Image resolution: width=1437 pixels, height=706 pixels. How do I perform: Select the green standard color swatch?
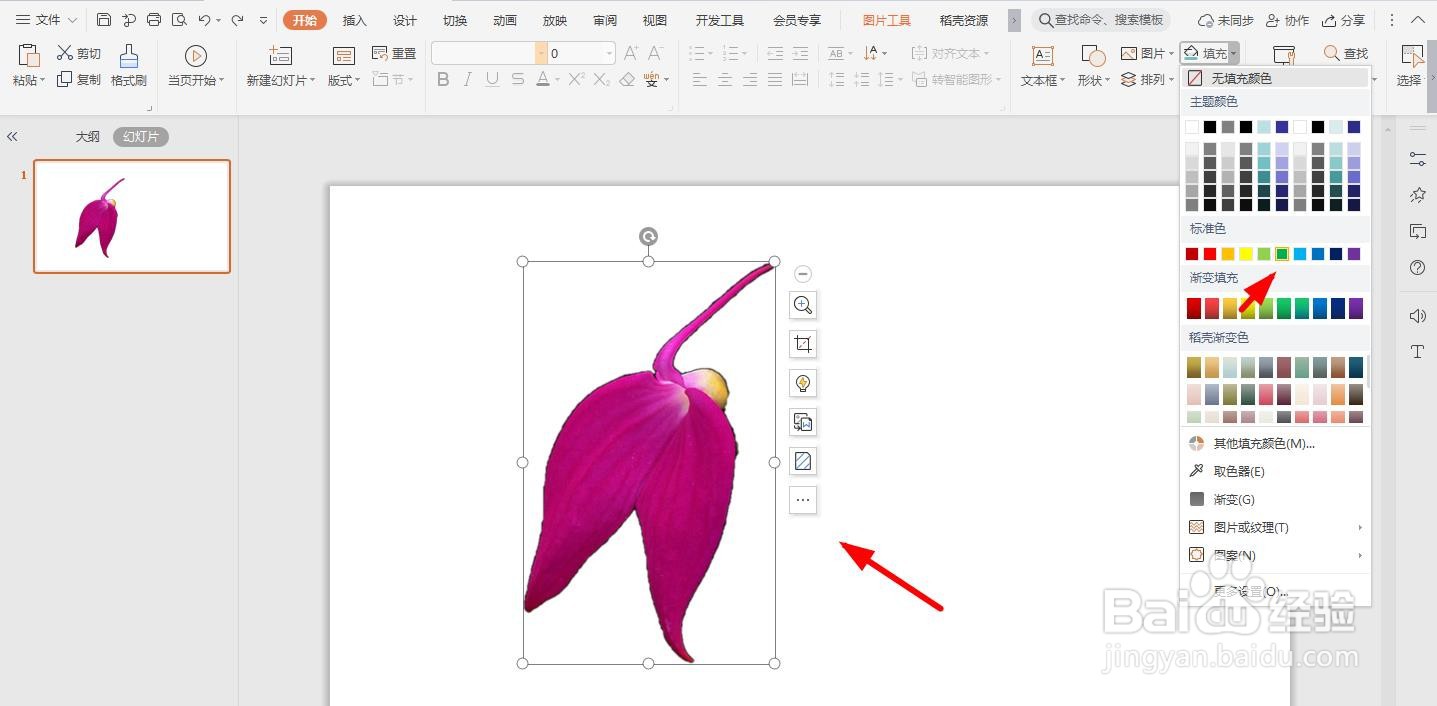tap(1282, 254)
